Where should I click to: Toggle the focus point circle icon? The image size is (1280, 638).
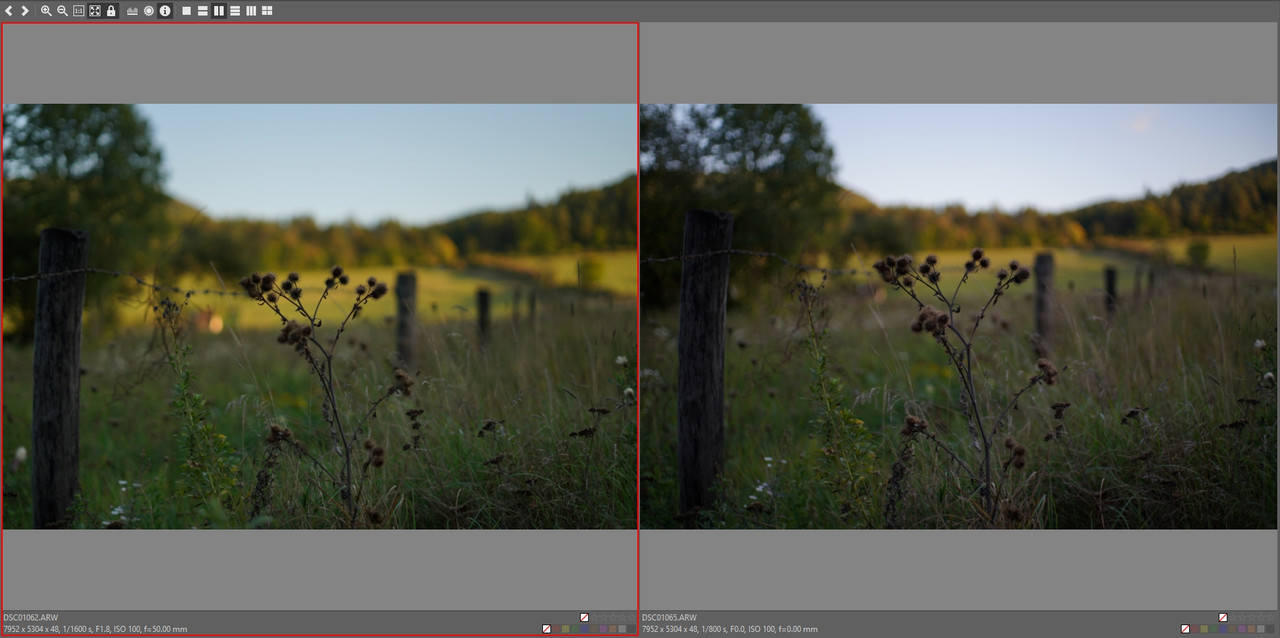(x=149, y=10)
